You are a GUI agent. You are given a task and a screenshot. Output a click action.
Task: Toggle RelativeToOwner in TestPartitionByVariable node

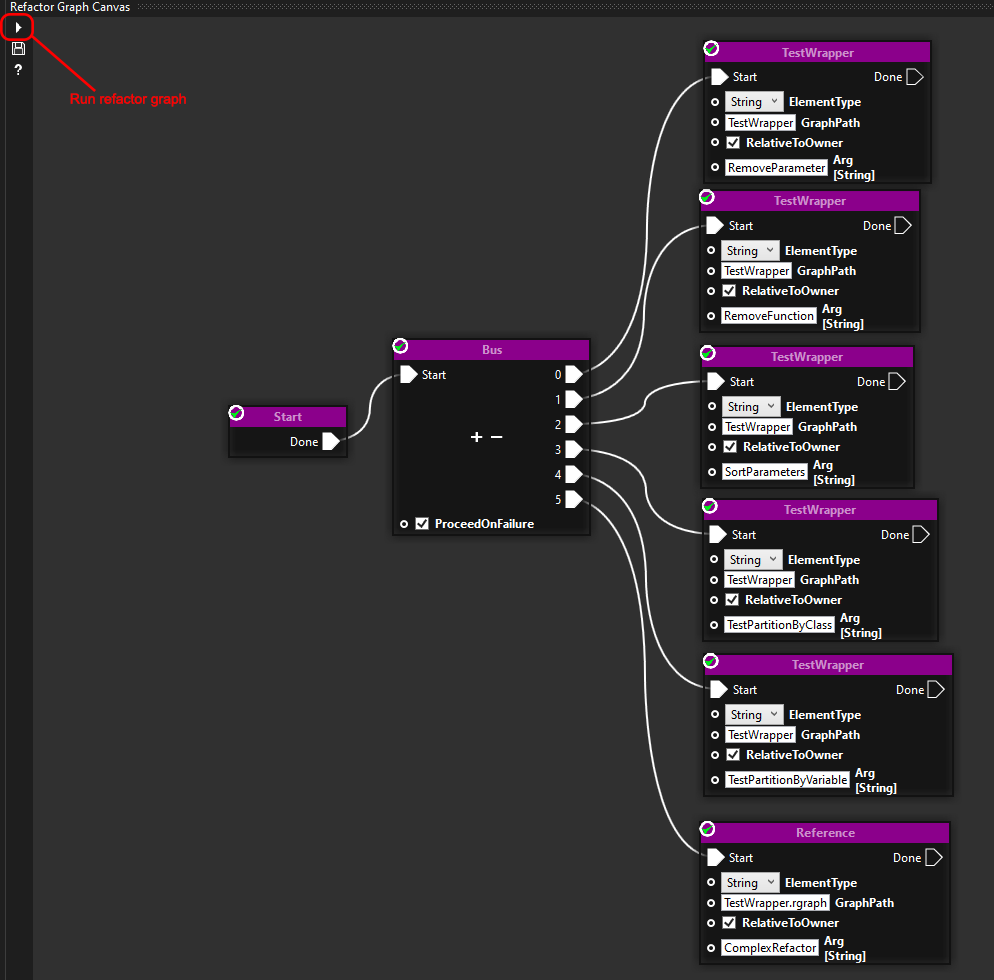(733, 755)
